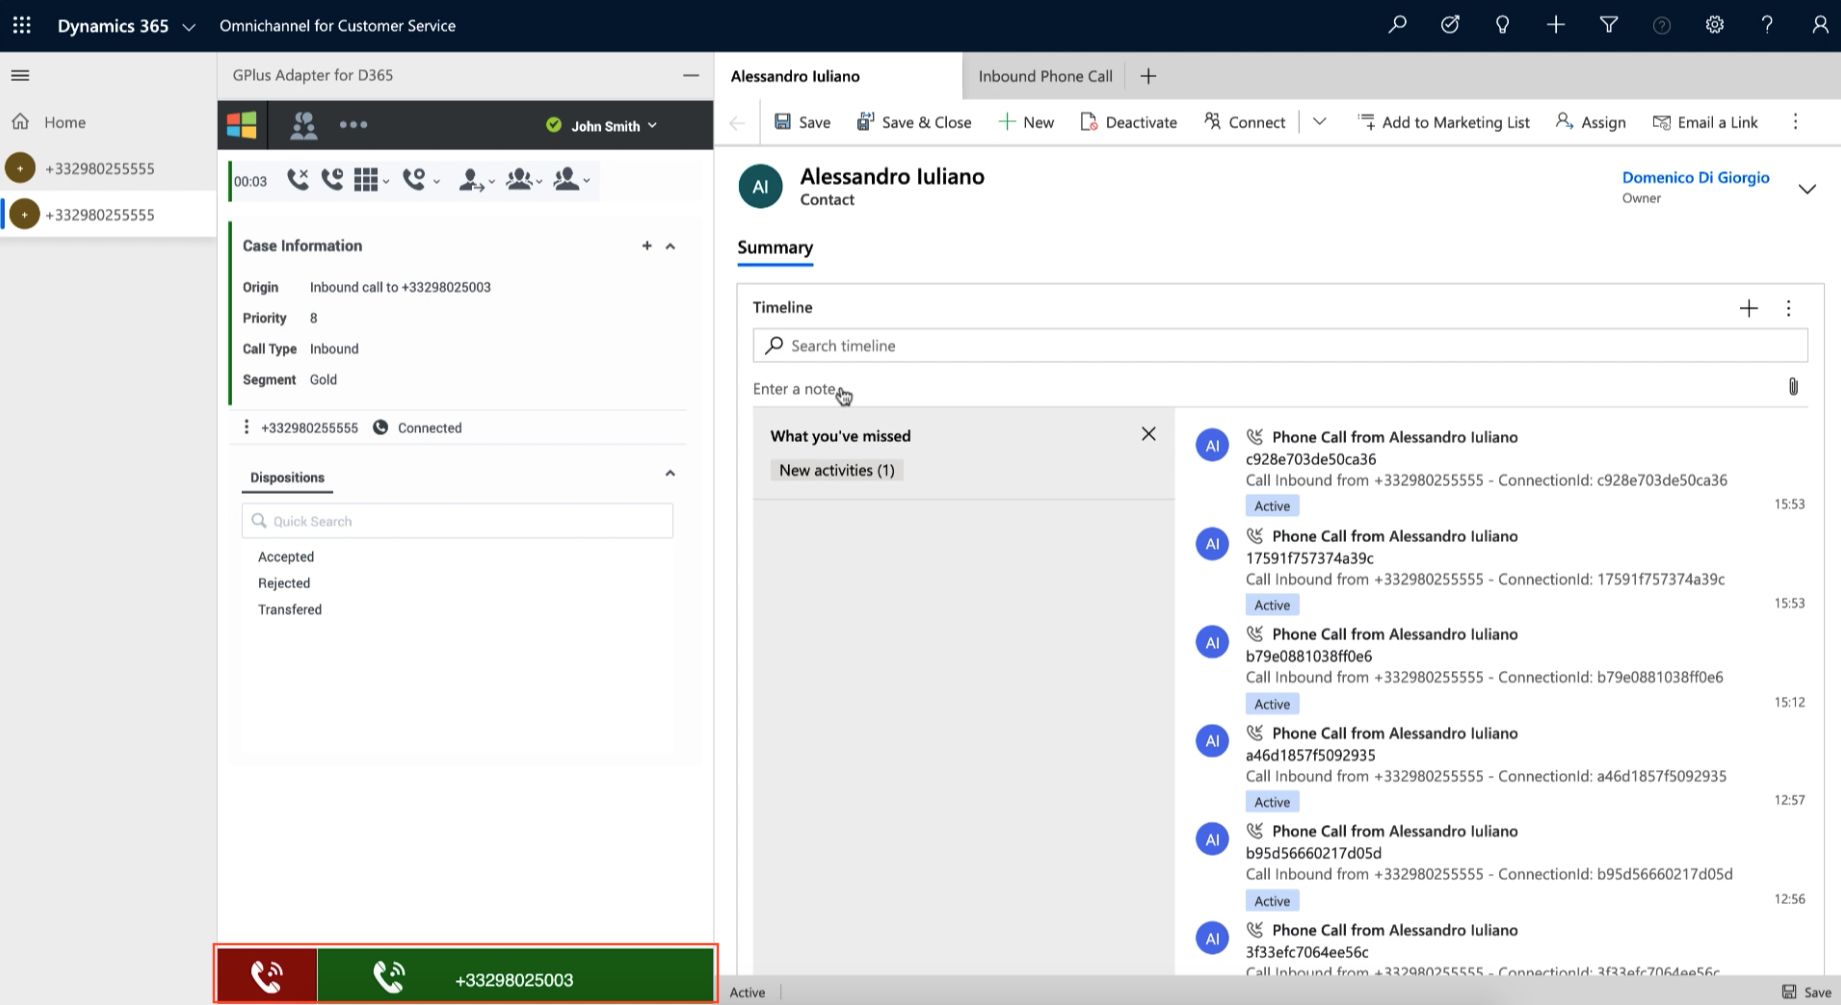
Task: Go to Home in left sidebar
Action: click(64, 122)
